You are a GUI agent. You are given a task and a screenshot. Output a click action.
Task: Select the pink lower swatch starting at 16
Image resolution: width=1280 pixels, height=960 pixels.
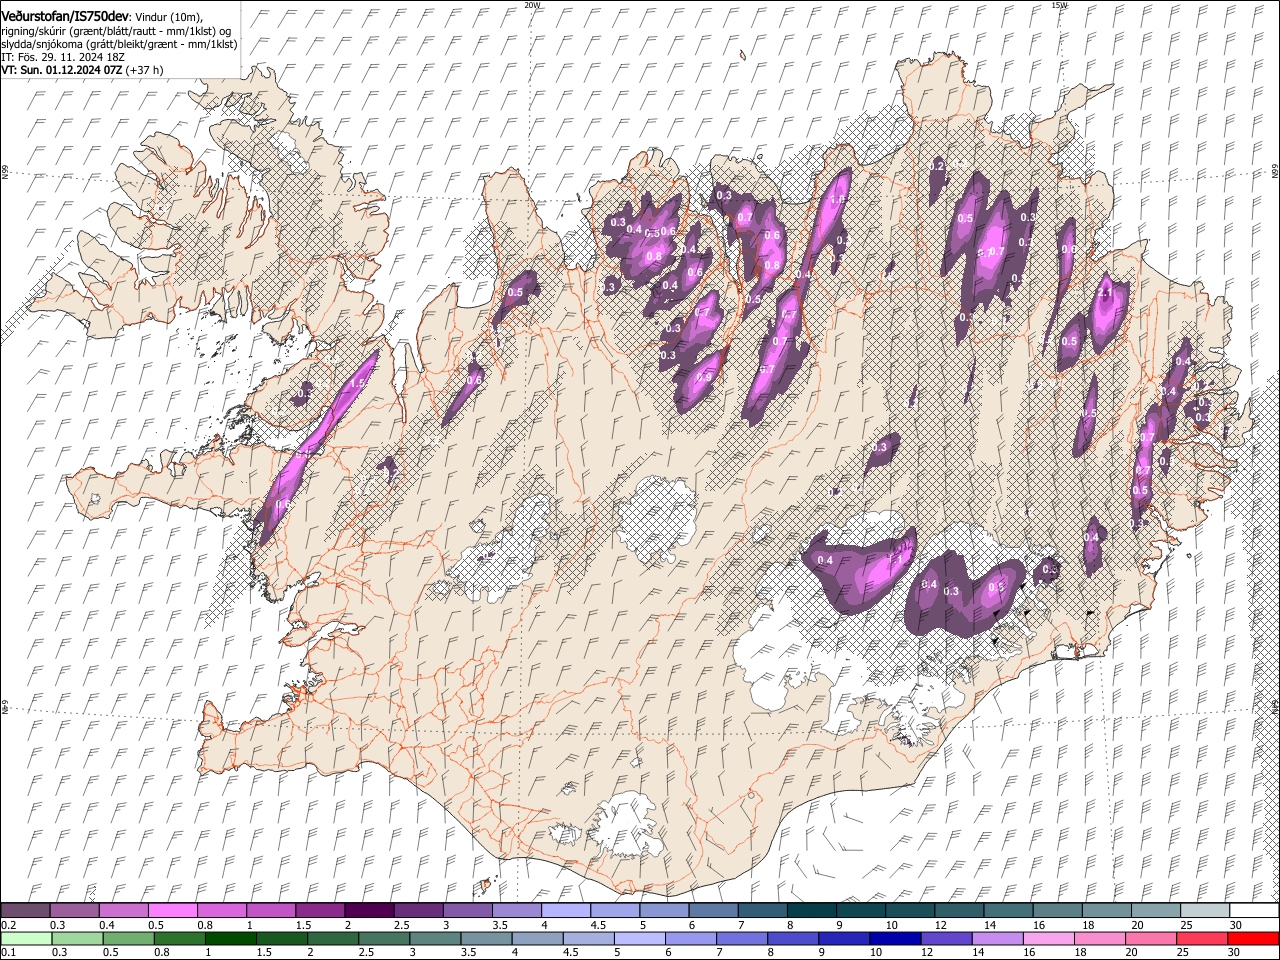click(x=1048, y=938)
